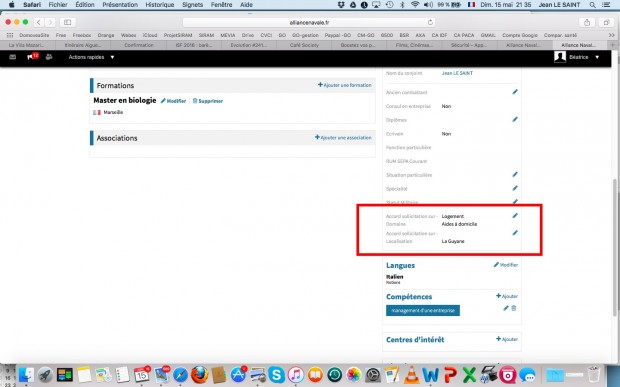The image size is (620, 387).
Task: Open iTunes from the Dock
Action: pyautogui.click(x=296, y=374)
